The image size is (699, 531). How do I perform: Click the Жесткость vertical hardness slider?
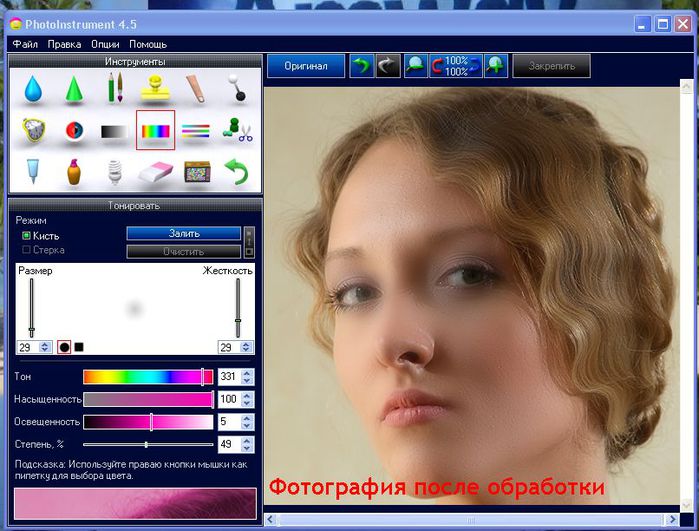coord(238,308)
